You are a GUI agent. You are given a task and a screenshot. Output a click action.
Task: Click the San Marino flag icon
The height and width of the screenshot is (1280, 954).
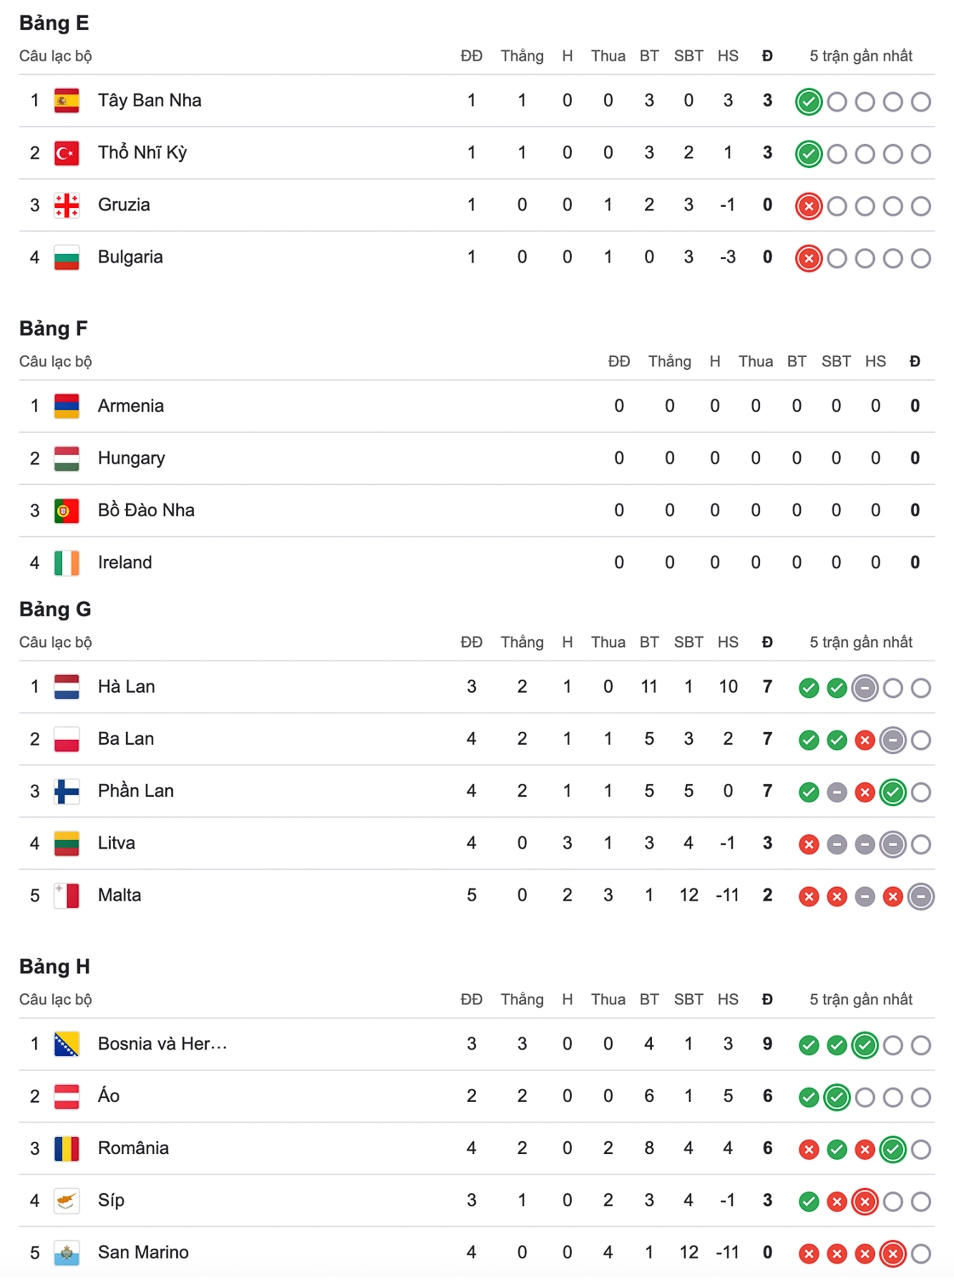pos(67,1252)
